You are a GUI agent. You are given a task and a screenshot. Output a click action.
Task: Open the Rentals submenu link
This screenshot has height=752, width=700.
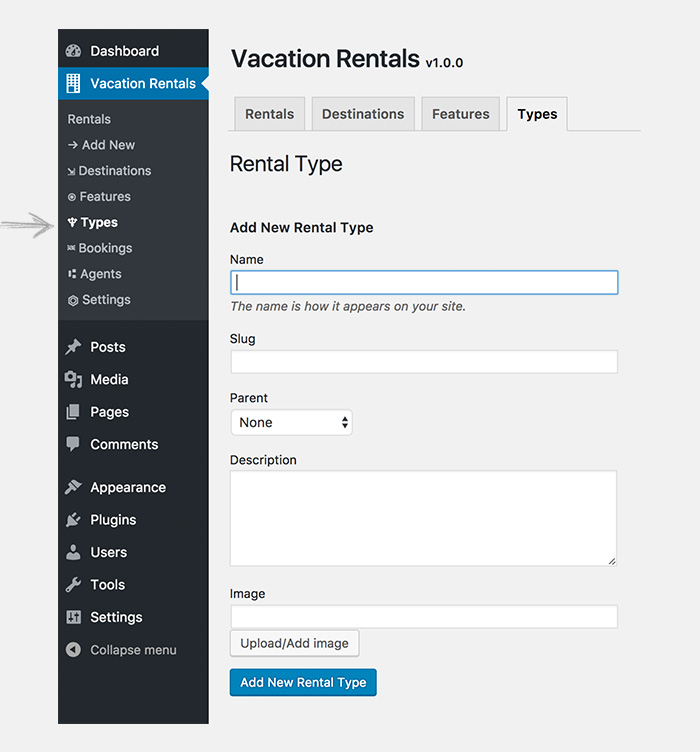(89, 119)
